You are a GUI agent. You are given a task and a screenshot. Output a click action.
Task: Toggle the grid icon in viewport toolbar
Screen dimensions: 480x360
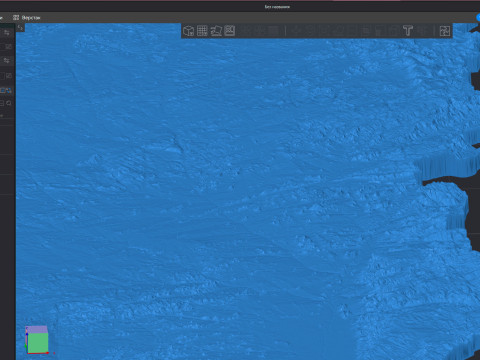coord(202,31)
